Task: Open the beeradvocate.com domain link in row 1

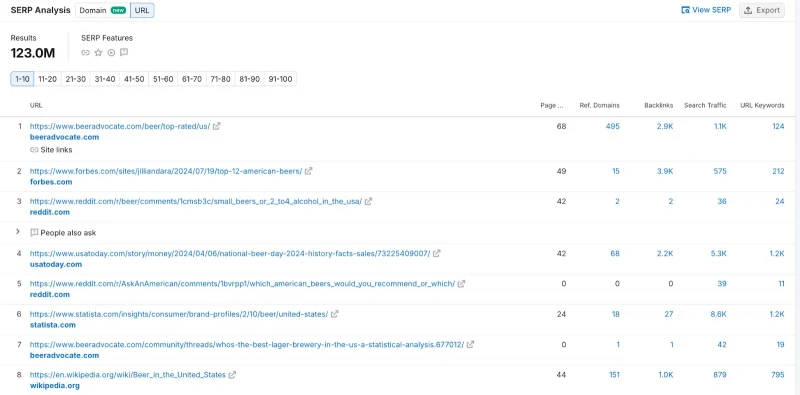Action: click(x=64, y=137)
